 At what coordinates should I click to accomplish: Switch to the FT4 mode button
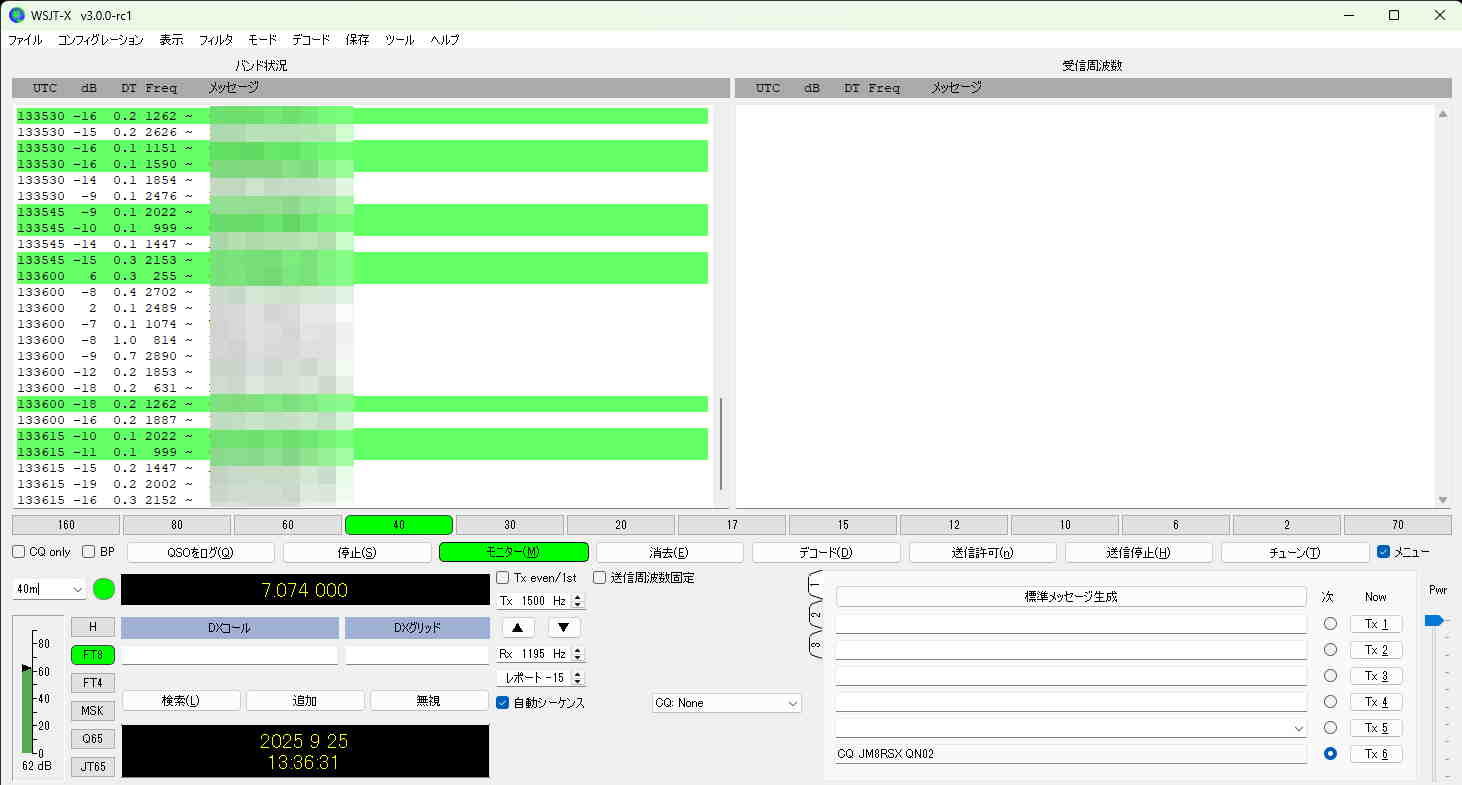point(93,683)
